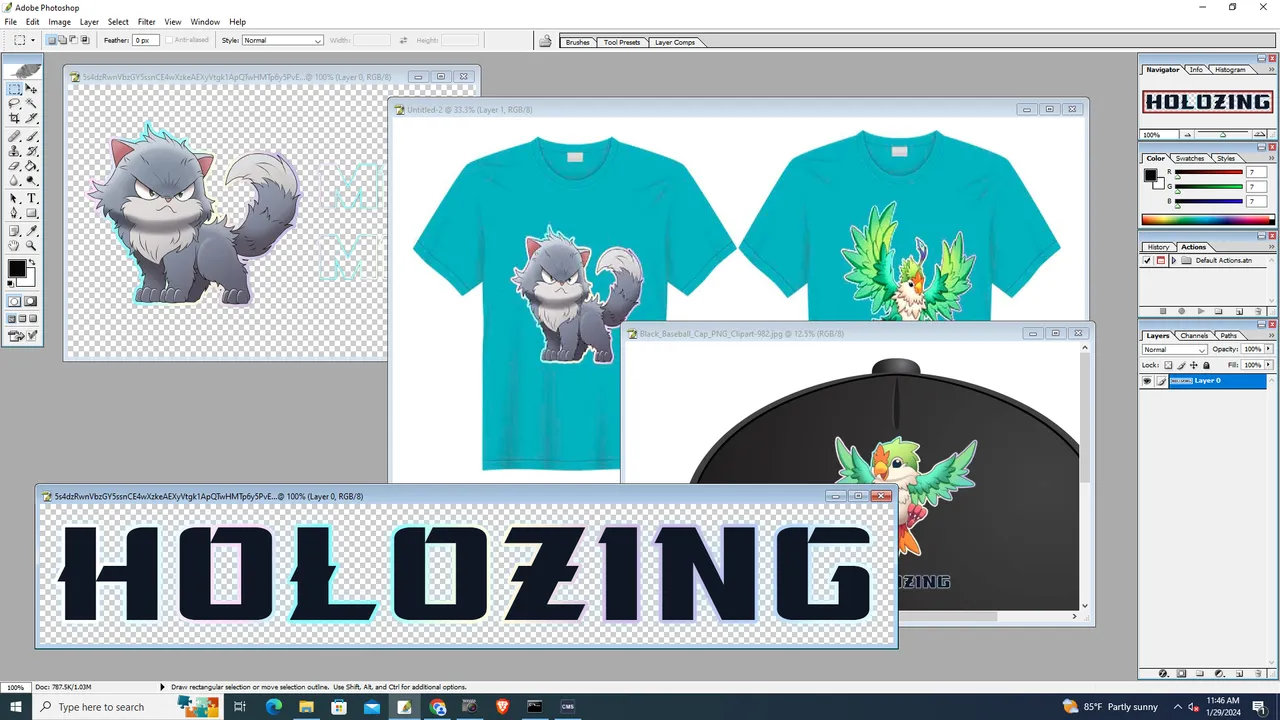Select the Zoom tool
The image size is (1280, 720).
(31, 245)
